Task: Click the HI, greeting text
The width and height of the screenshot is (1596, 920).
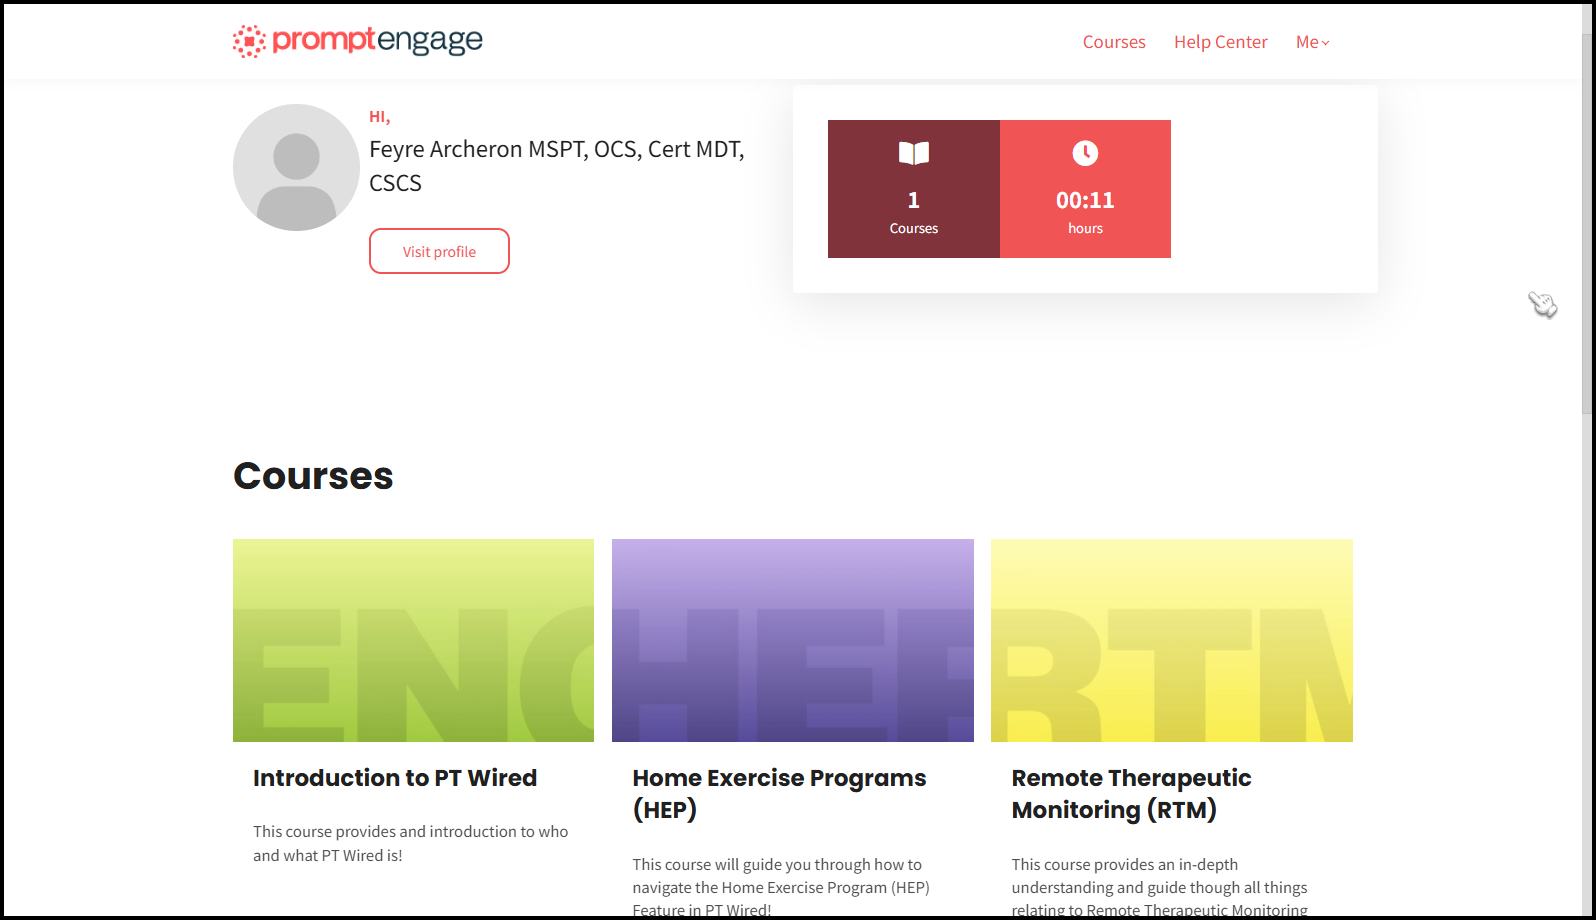Action: click(380, 117)
